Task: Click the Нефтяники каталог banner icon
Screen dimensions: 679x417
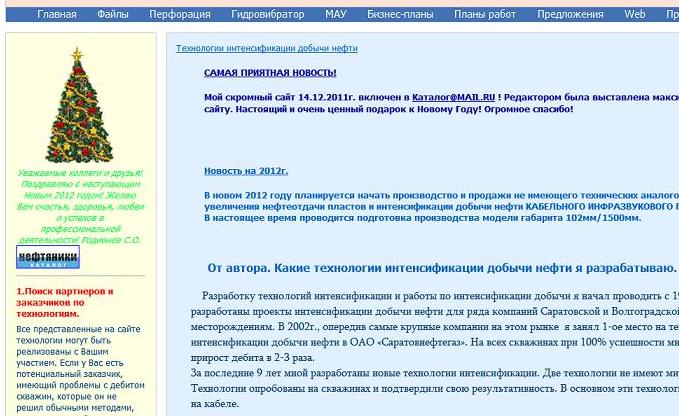Action: [47, 258]
